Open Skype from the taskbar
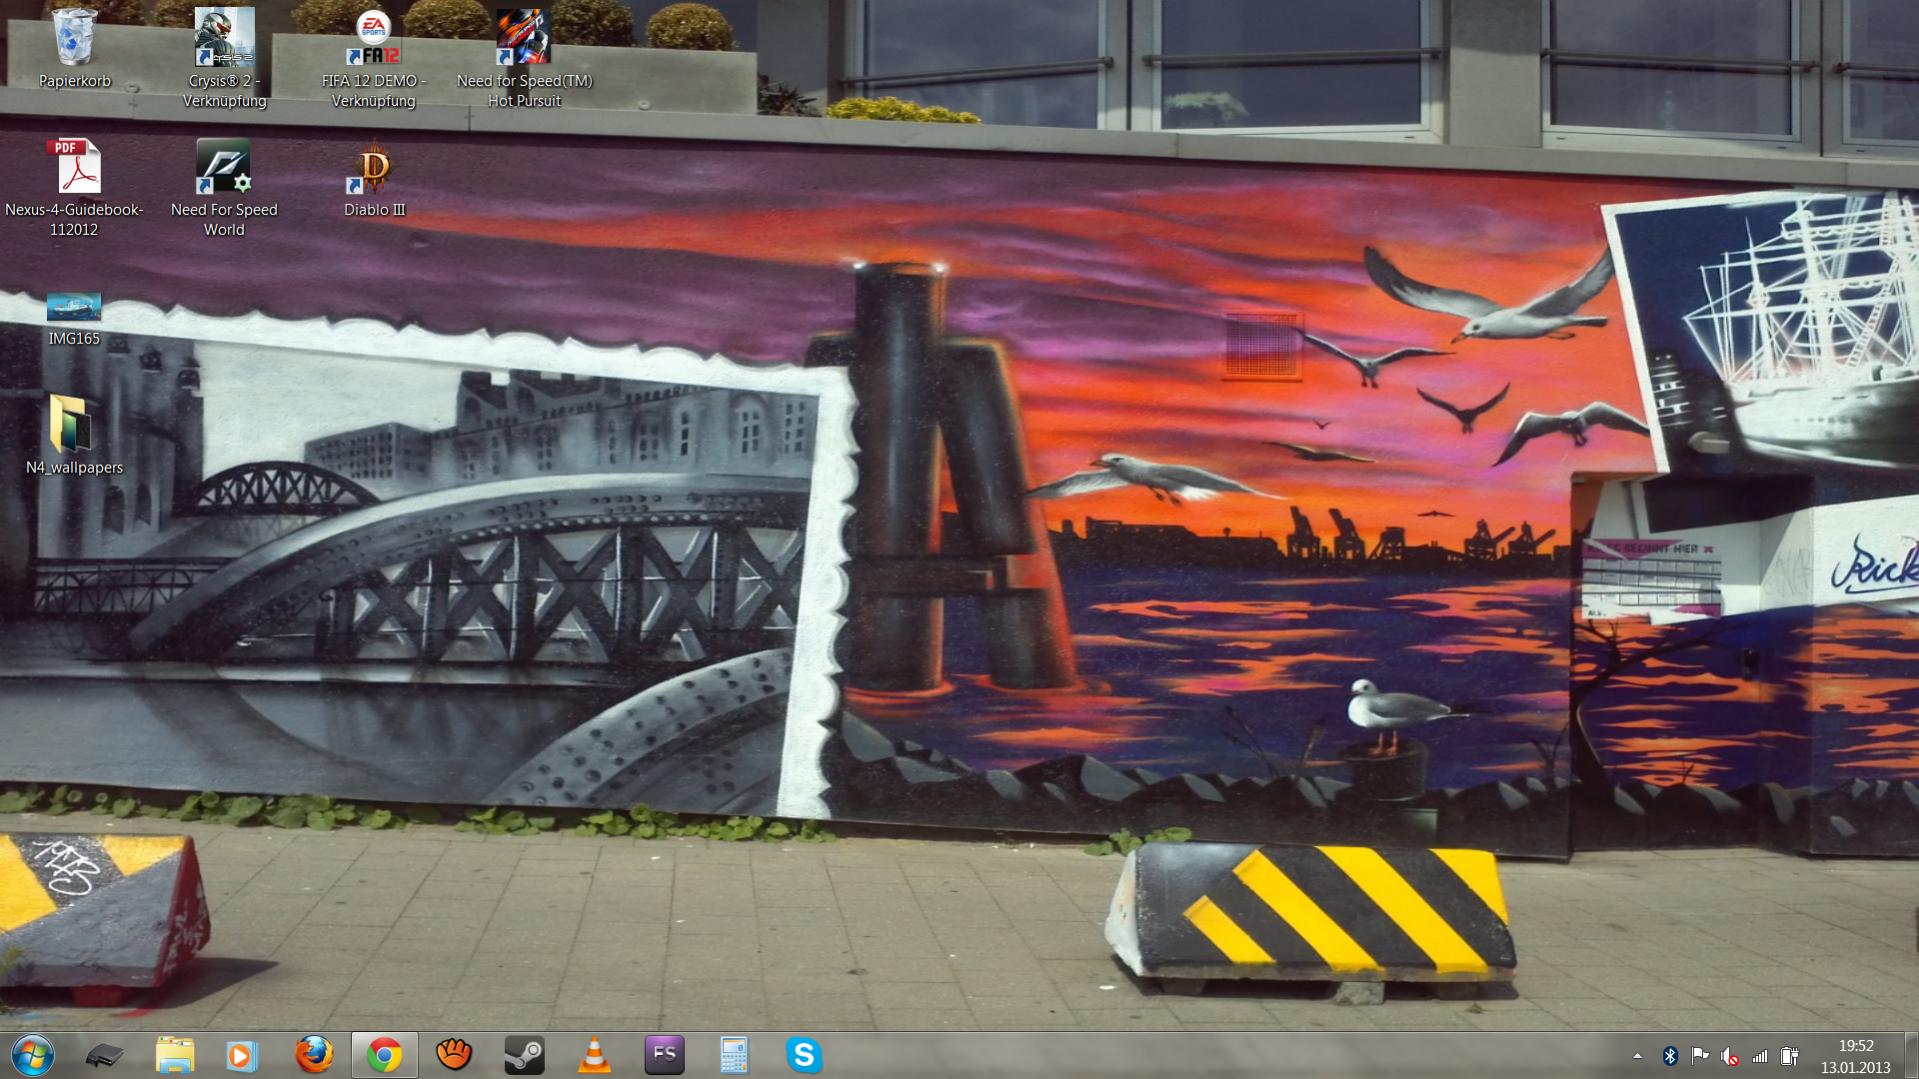 tap(804, 1055)
